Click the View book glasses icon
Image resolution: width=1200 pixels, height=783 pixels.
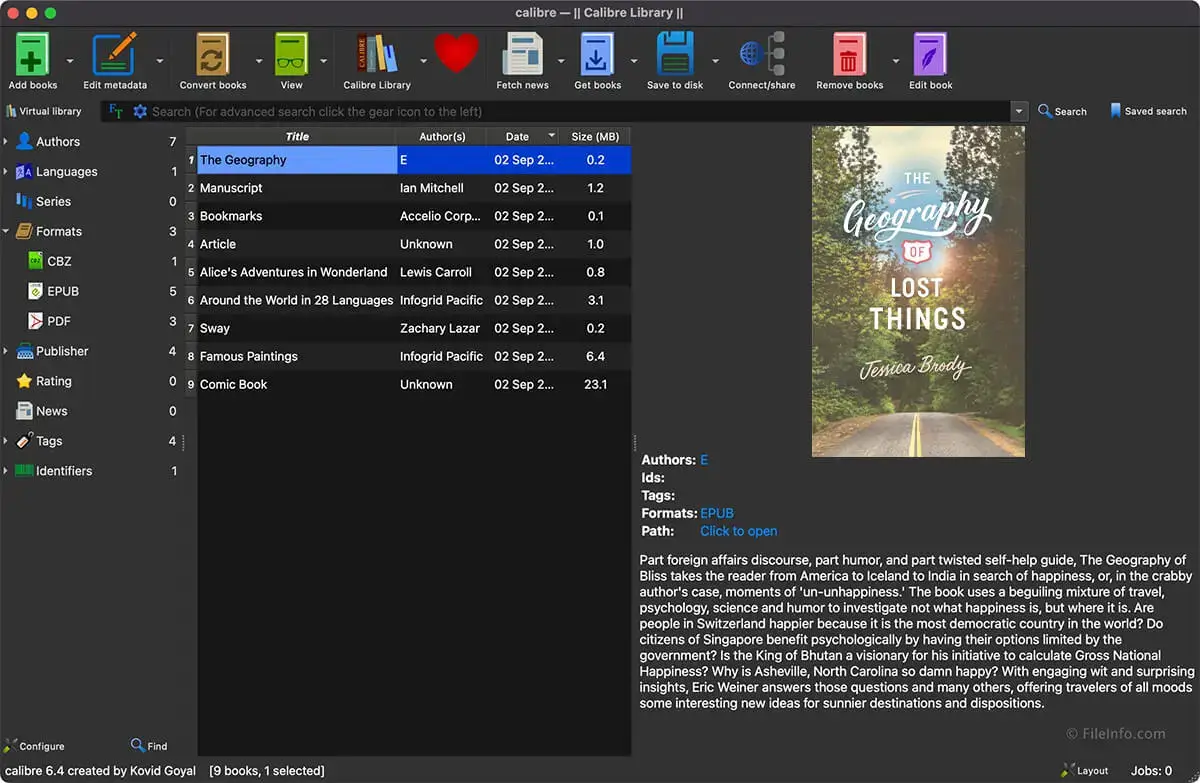tap(291, 55)
